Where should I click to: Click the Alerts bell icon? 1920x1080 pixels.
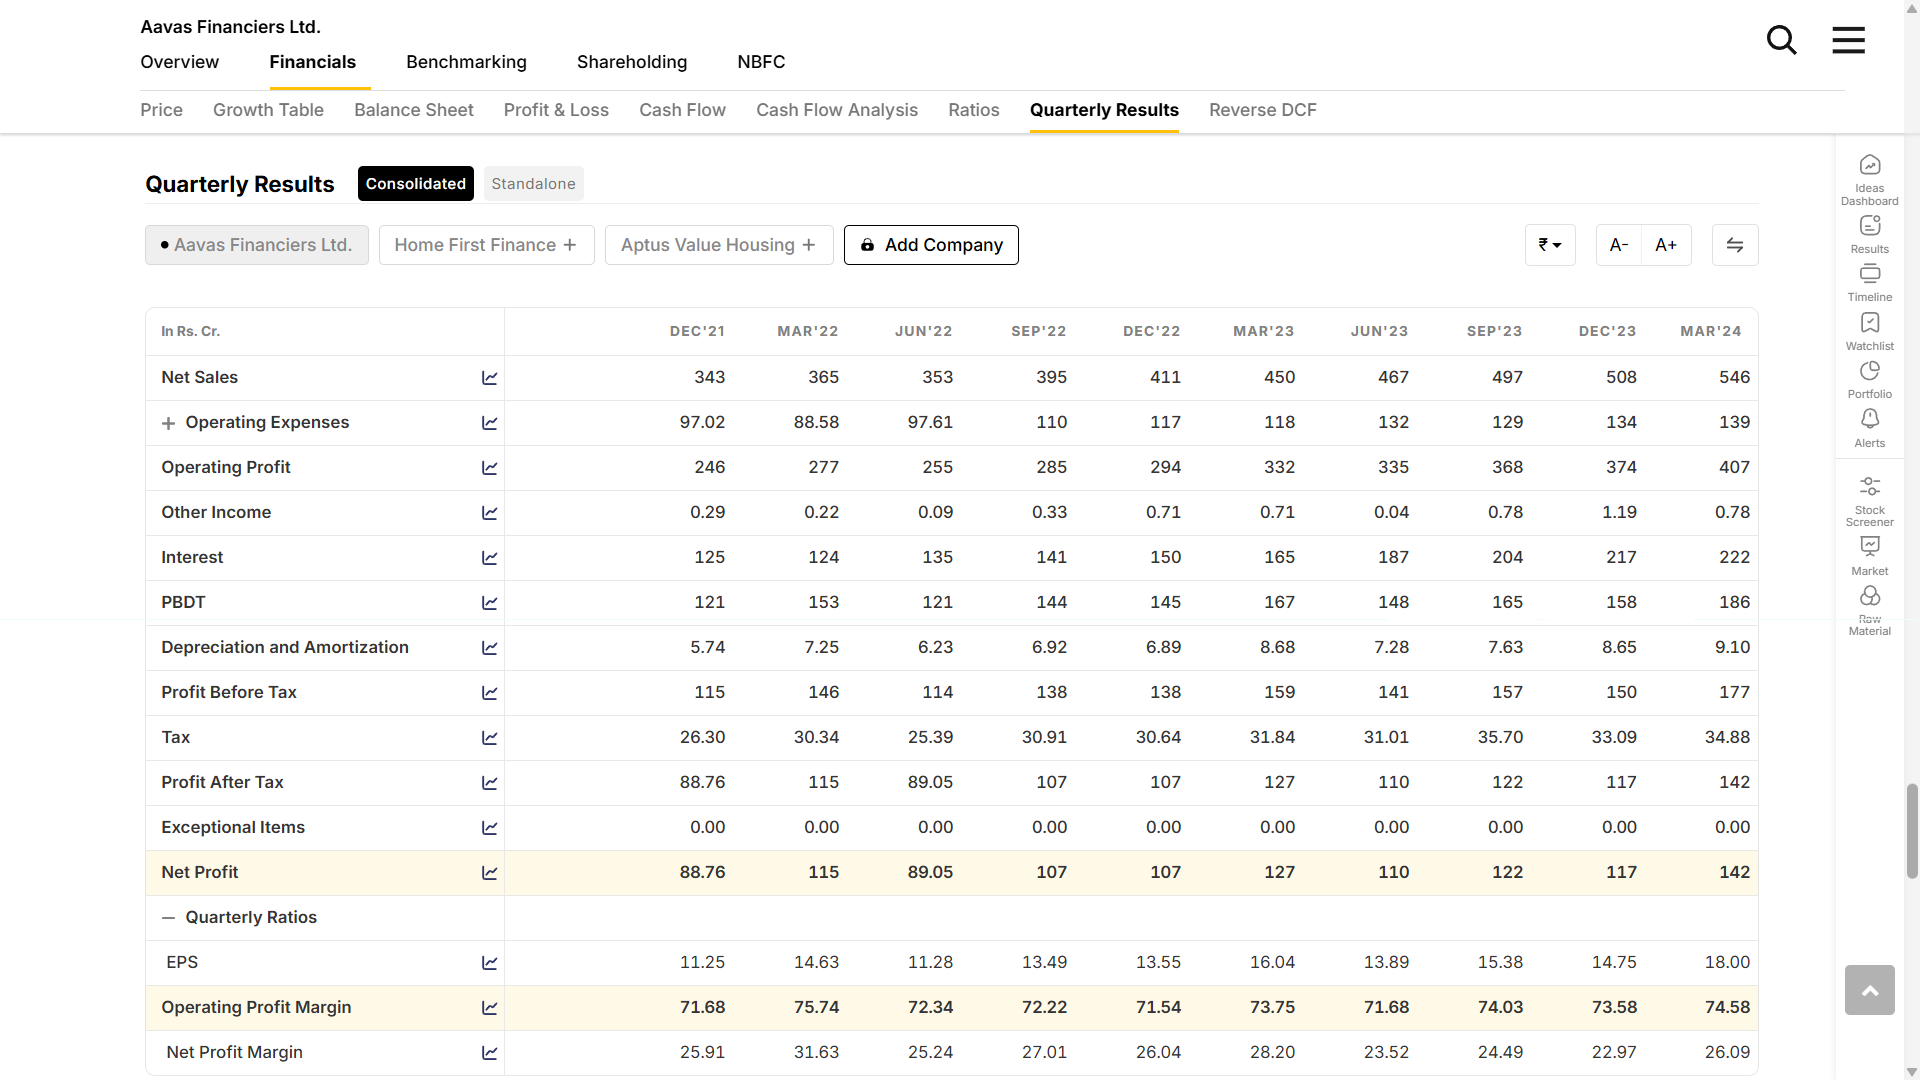coord(1869,427)
